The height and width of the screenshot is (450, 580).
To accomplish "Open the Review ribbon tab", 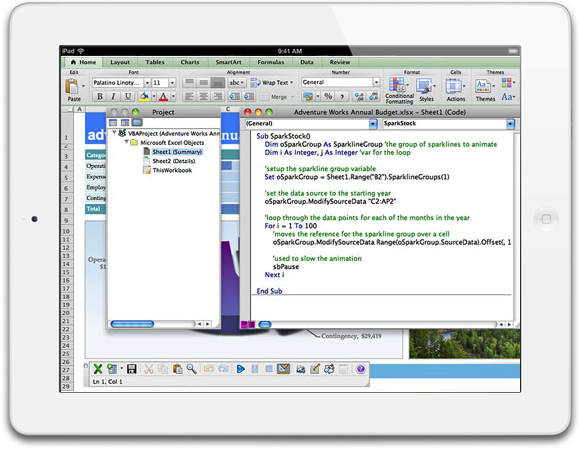I will point(340,62).
